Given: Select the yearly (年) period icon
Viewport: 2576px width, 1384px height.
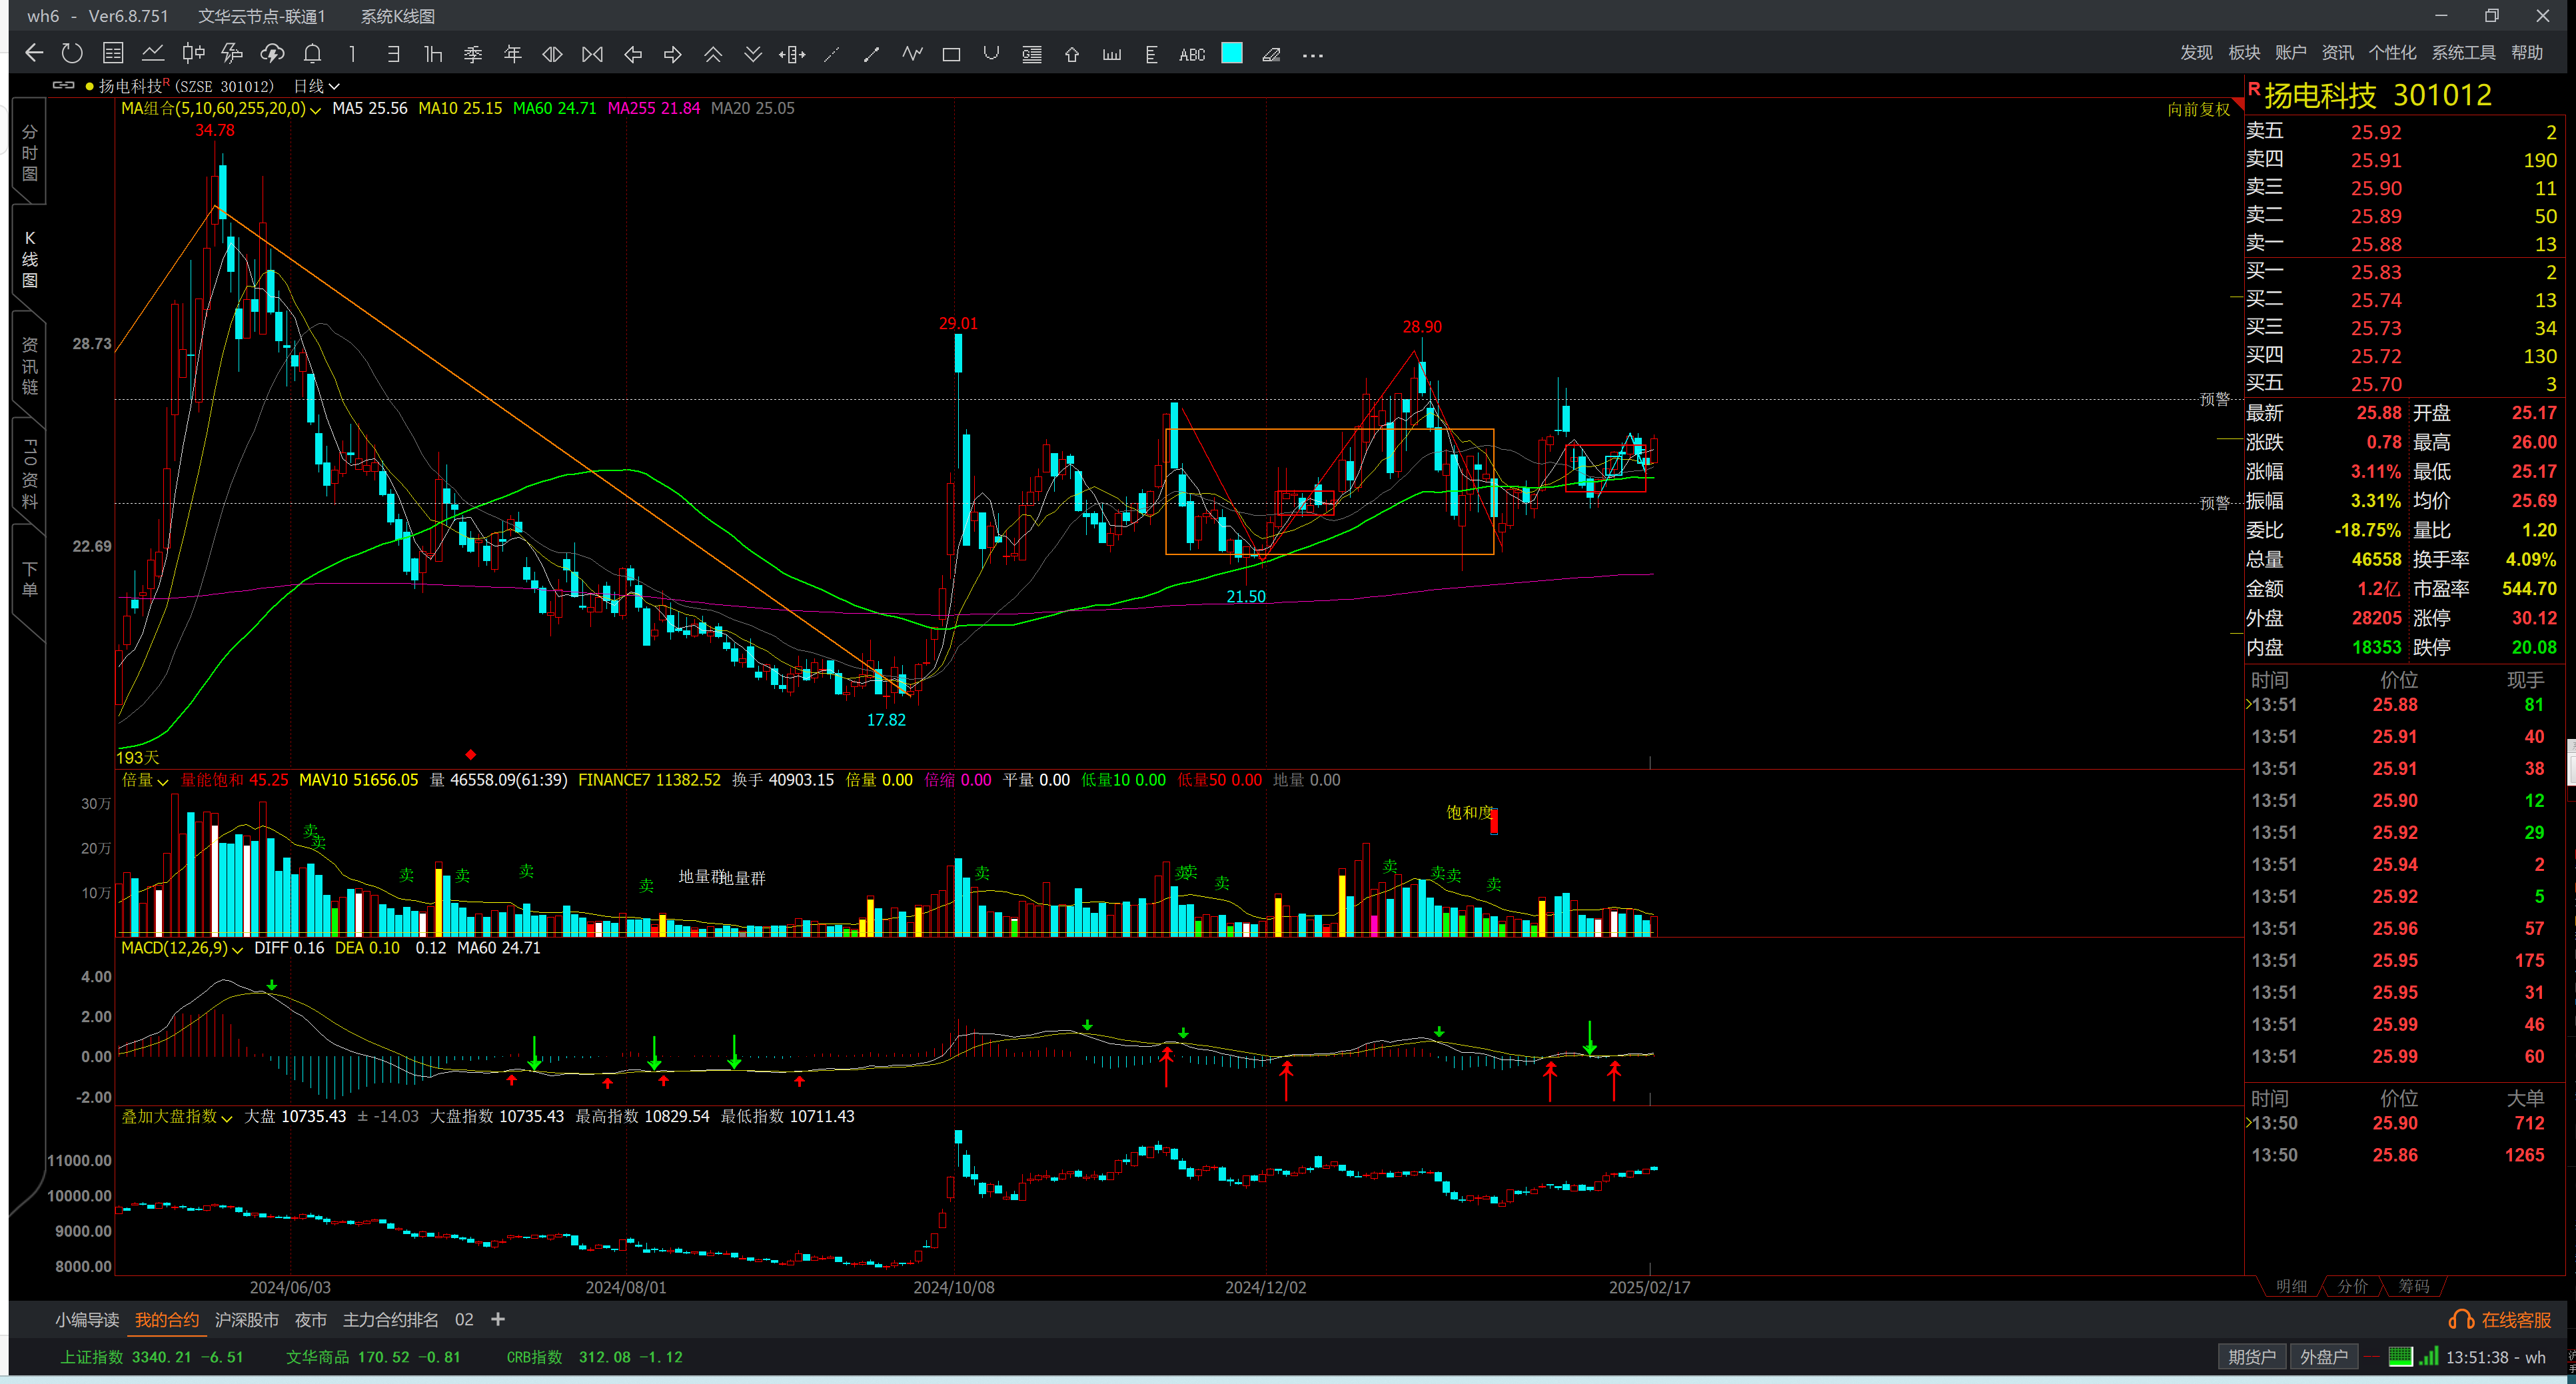Looking at the screenshot, I should click(513, 54).
